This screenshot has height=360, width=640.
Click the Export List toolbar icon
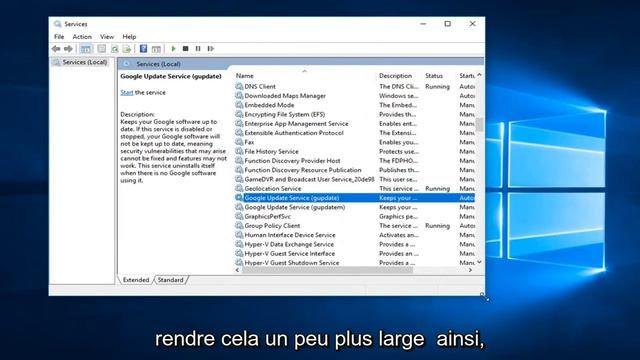click(127, 49)
